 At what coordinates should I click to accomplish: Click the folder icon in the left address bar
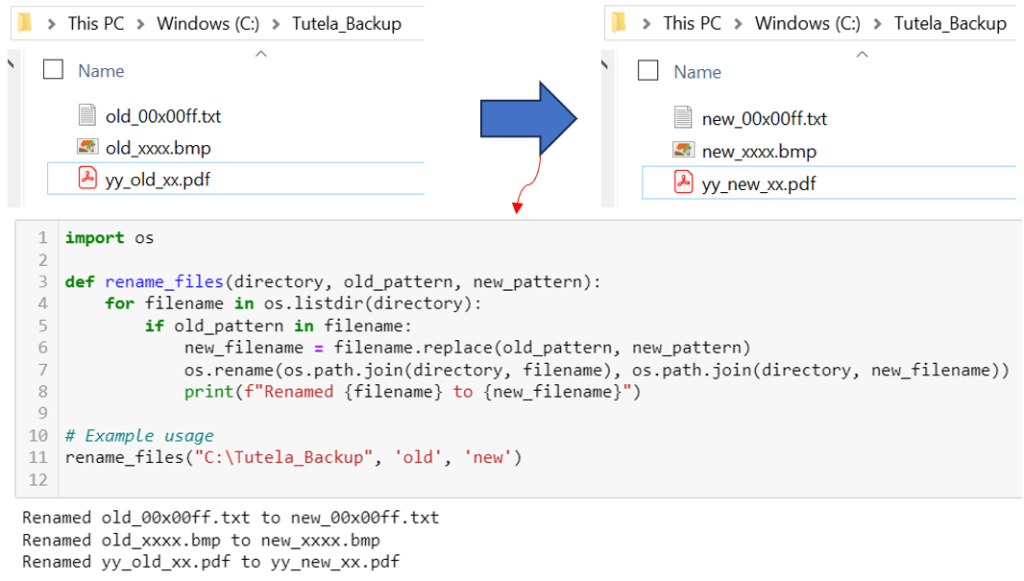tap(26, 22)
